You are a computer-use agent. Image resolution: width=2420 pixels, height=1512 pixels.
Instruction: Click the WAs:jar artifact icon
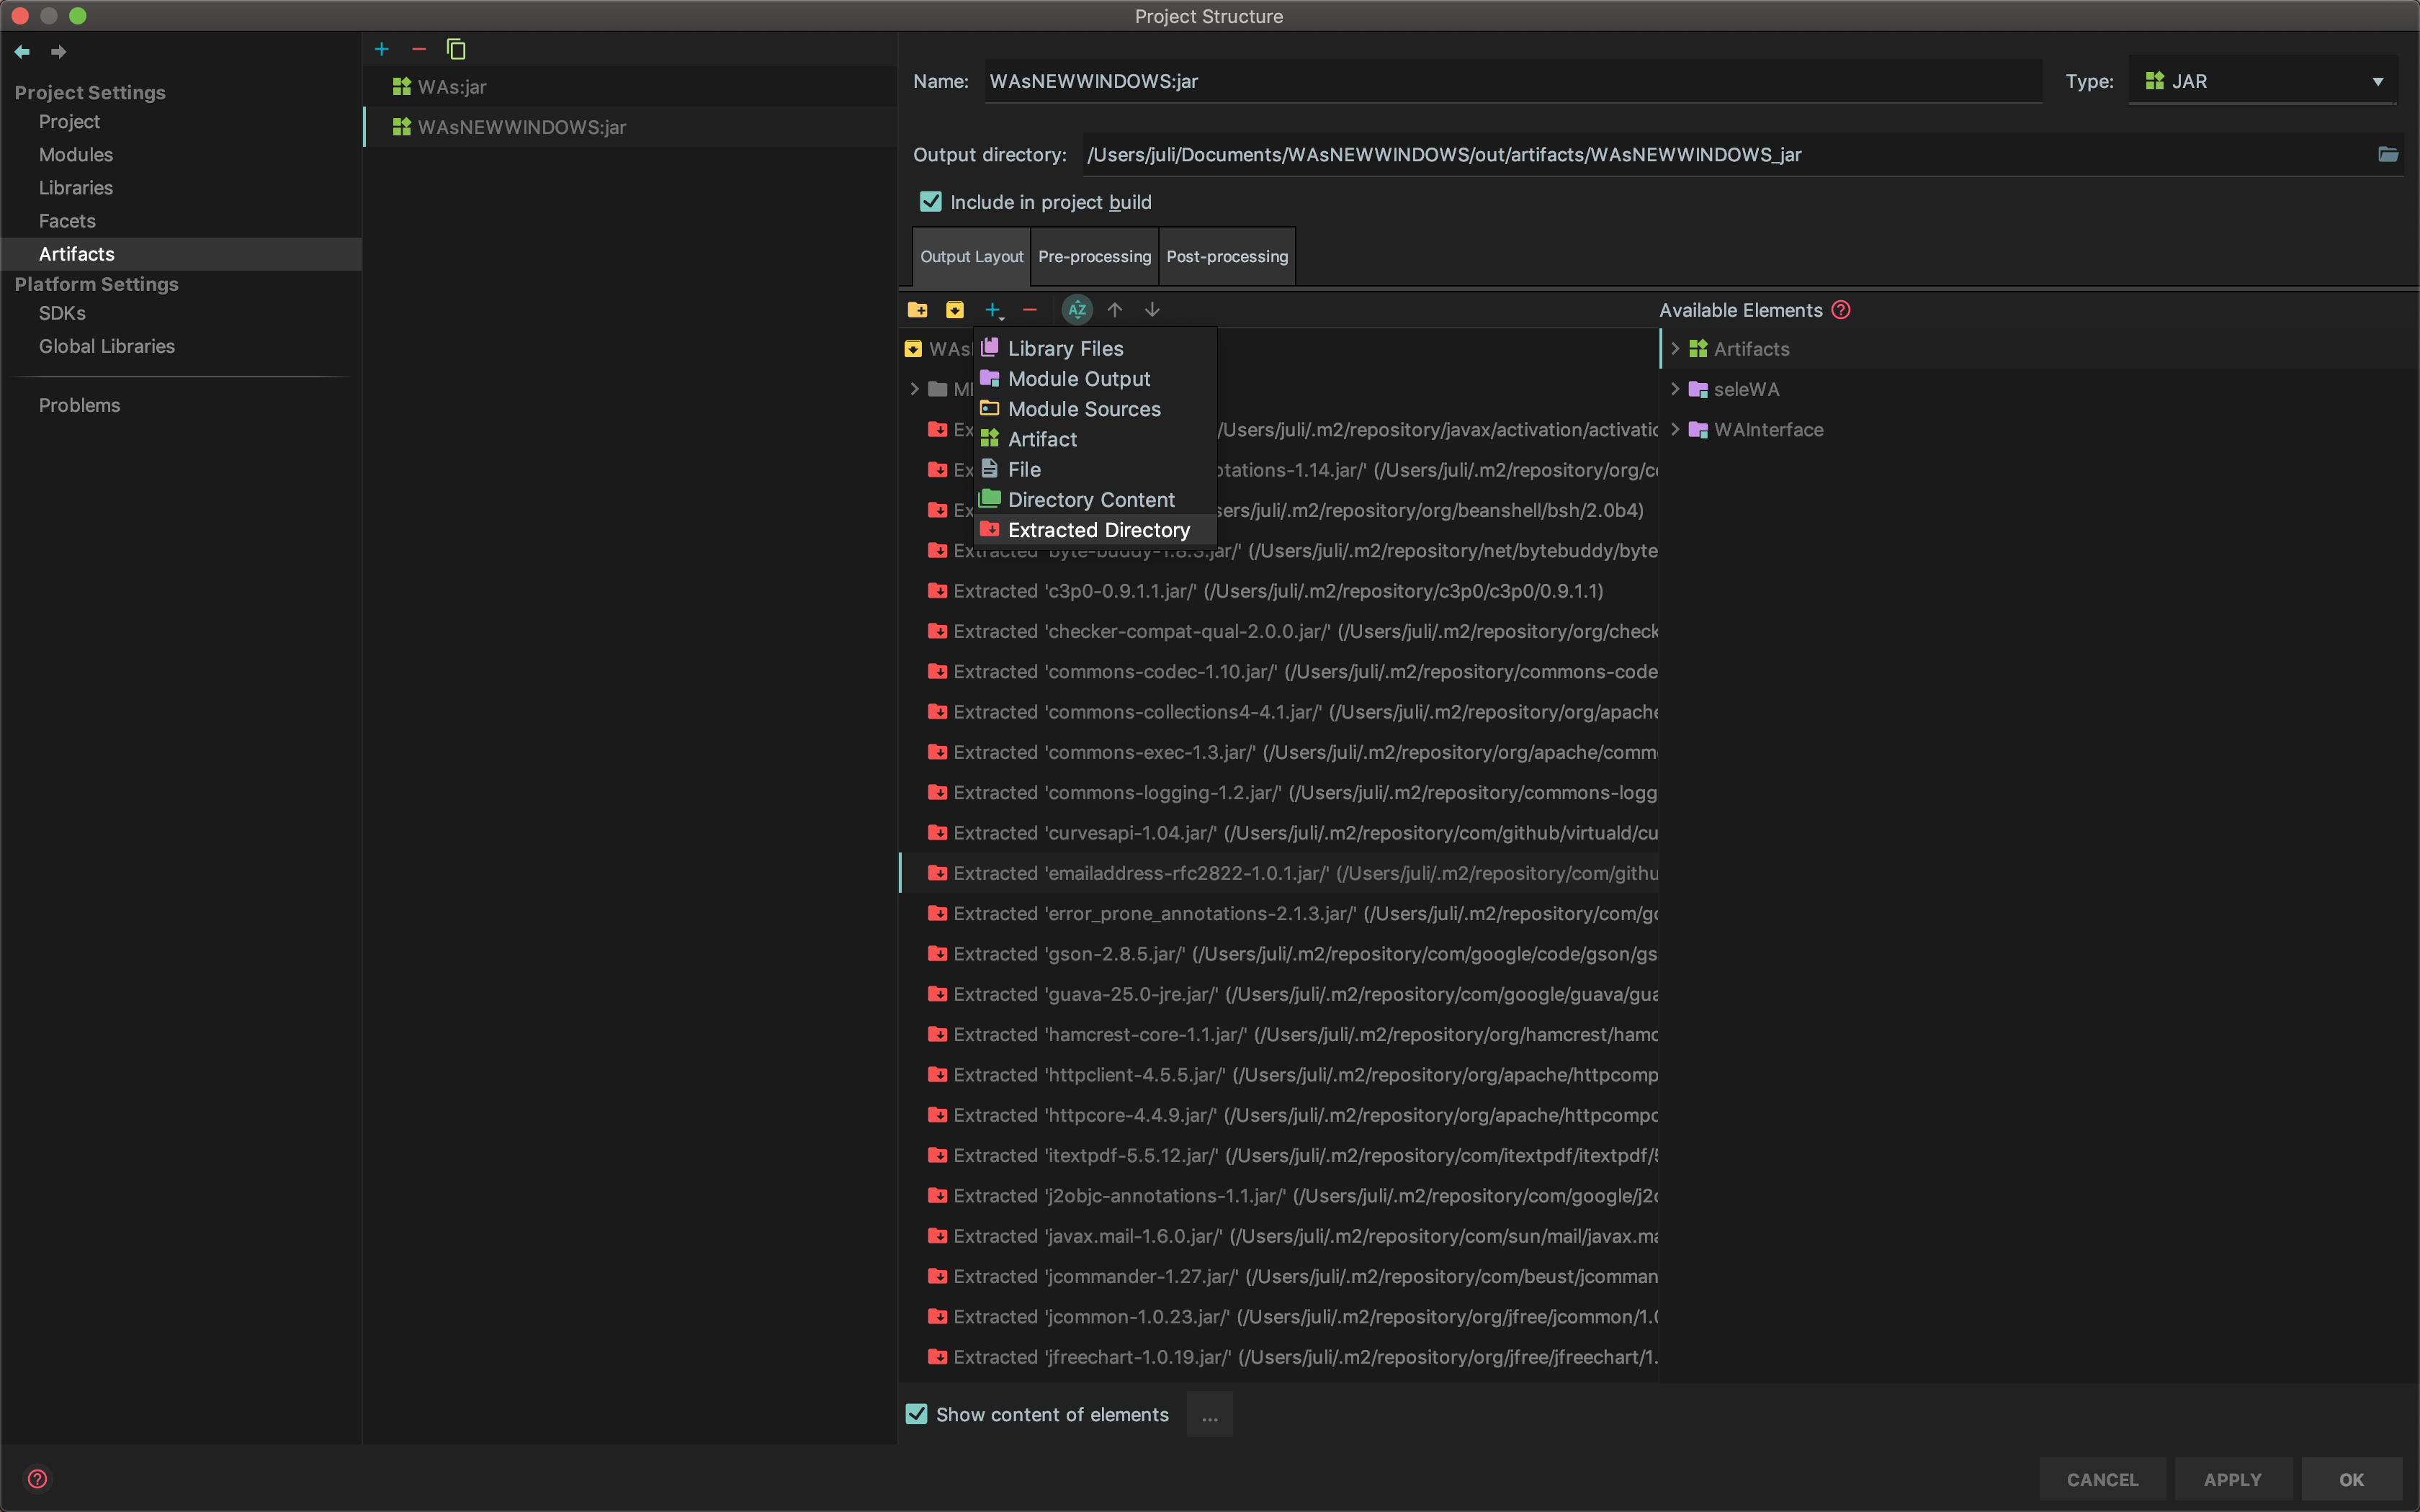(x=402, y=87)
